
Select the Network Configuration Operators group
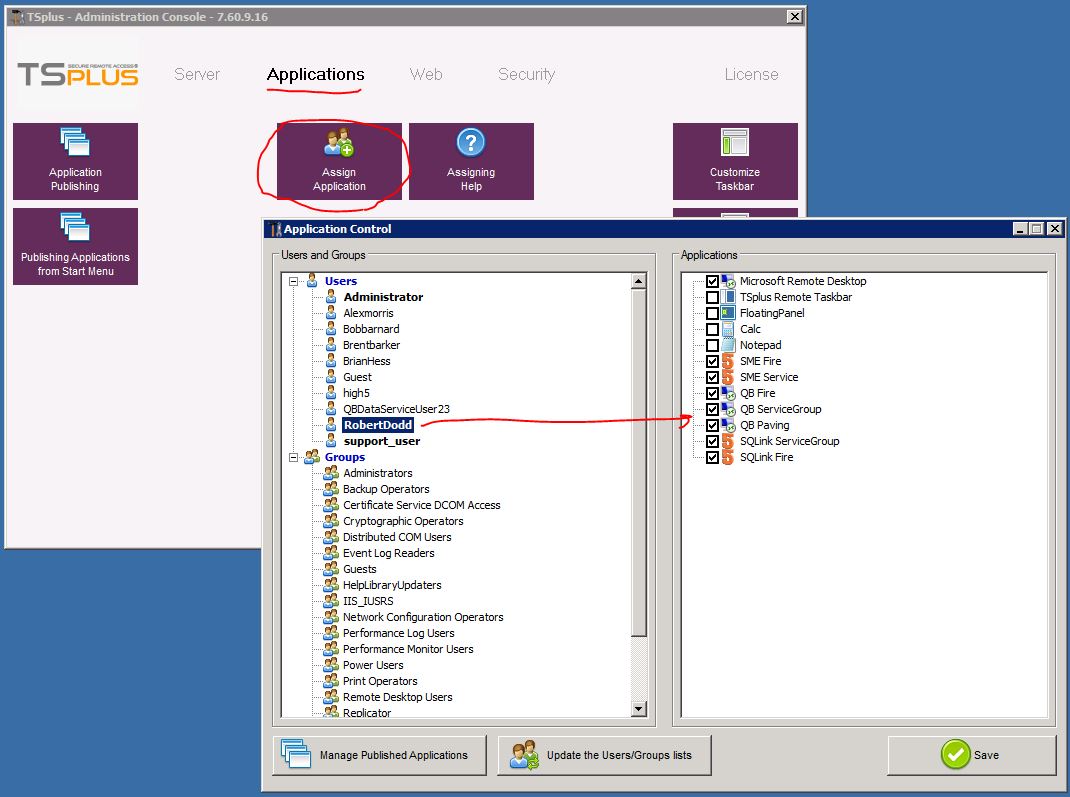pyautogui.click(x=423, y=617)
